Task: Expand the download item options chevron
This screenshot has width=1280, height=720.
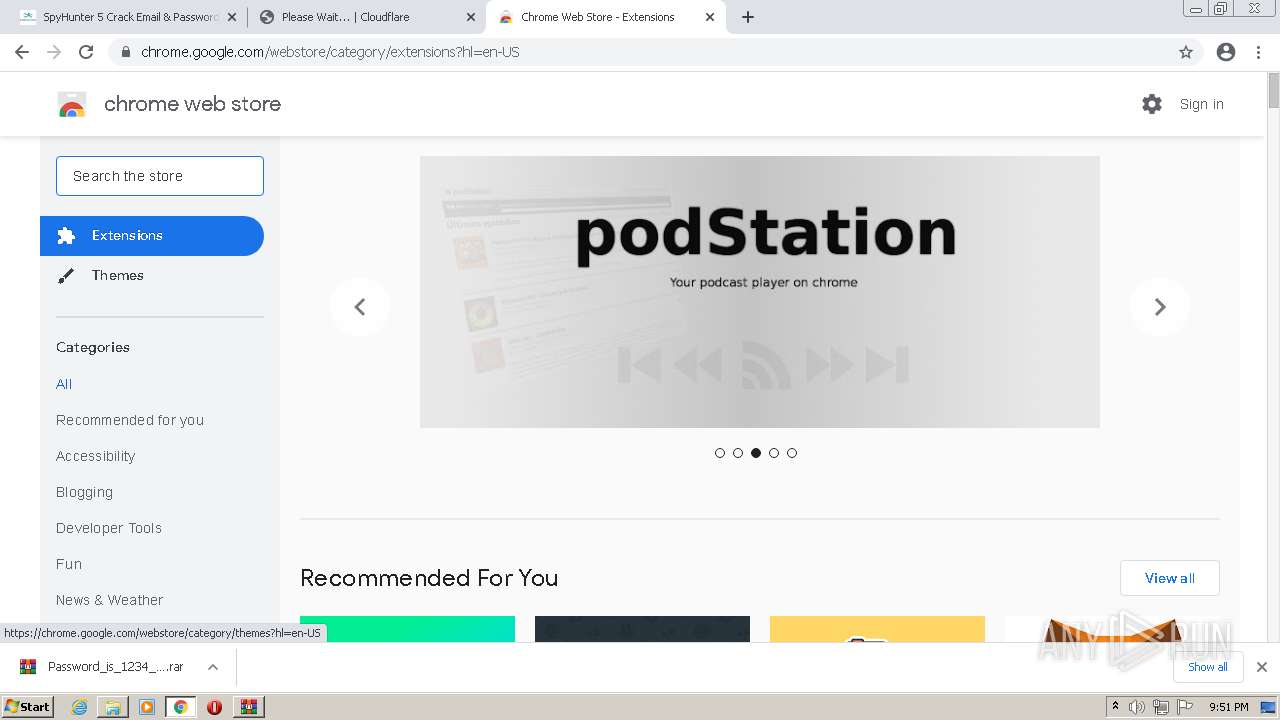Action: pos(213,667)
